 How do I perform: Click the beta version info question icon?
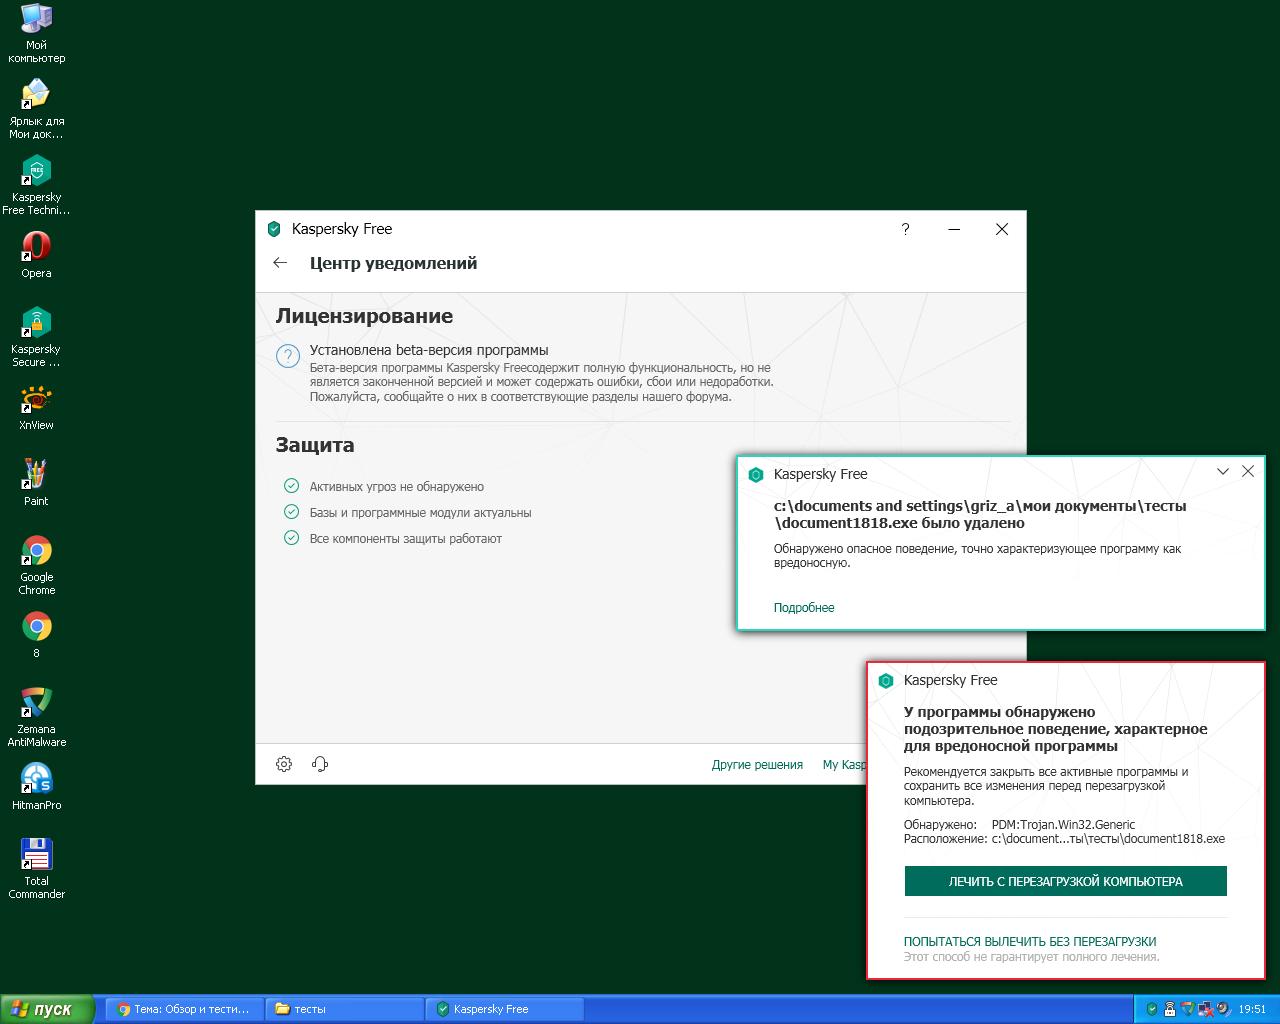288,356
